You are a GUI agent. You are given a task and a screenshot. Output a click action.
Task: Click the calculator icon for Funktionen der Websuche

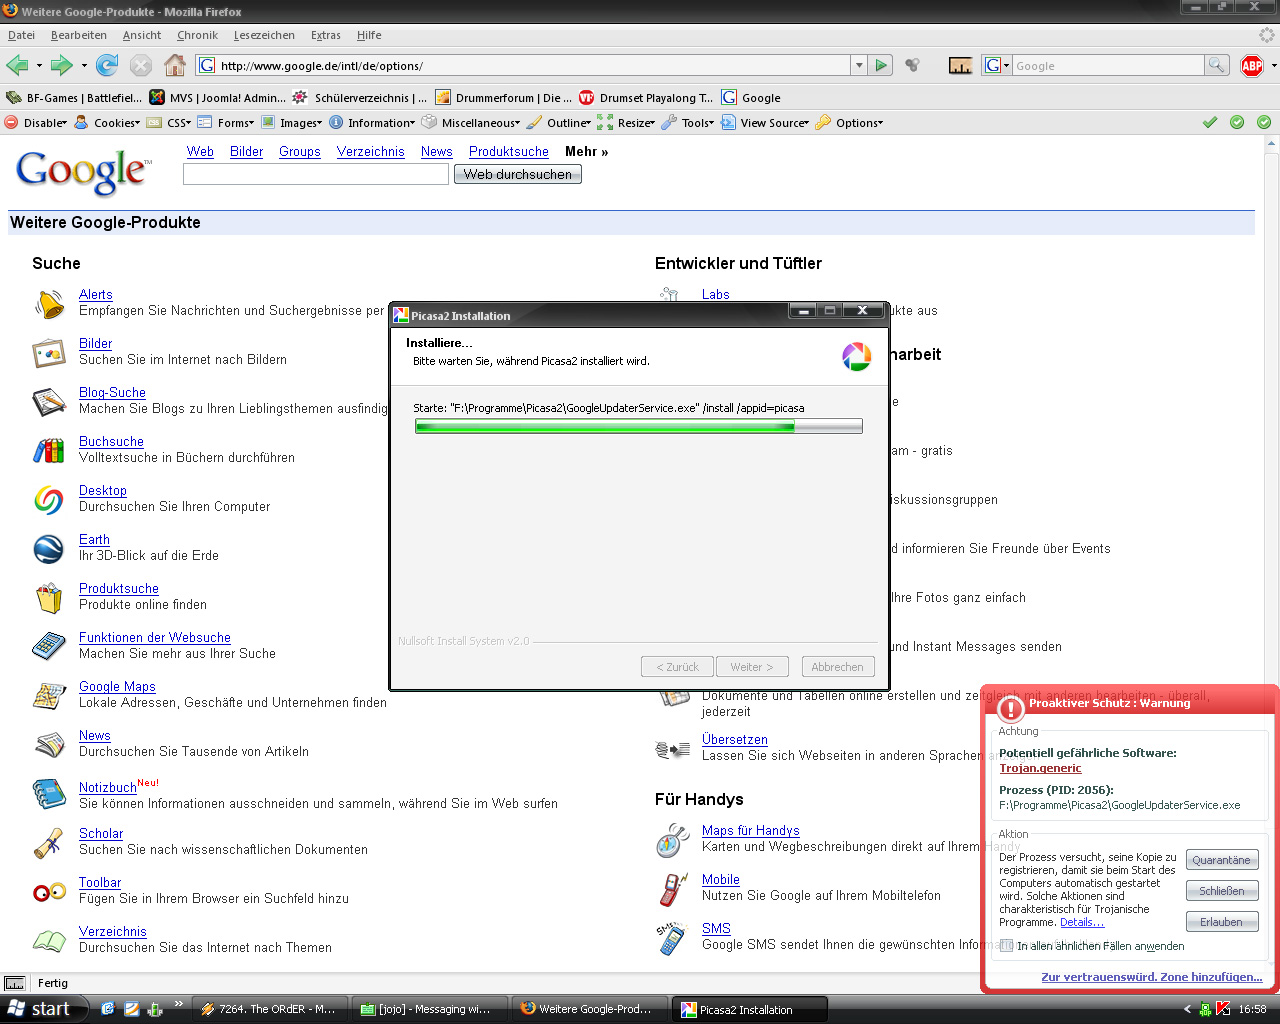click(x=49, y=646)
